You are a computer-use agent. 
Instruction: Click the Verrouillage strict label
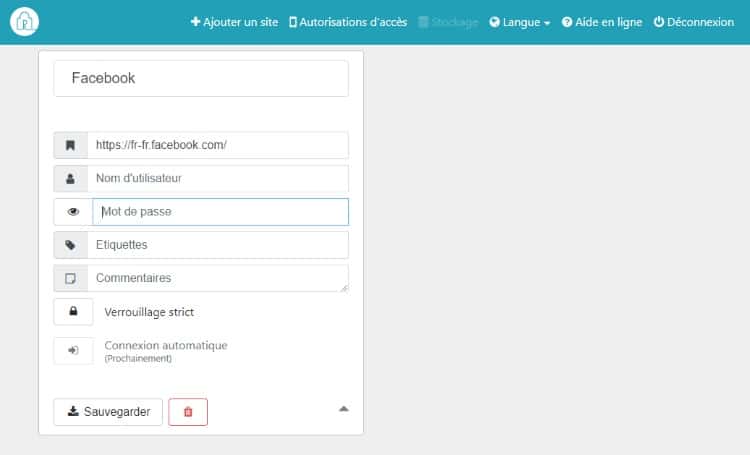(149, 312)
